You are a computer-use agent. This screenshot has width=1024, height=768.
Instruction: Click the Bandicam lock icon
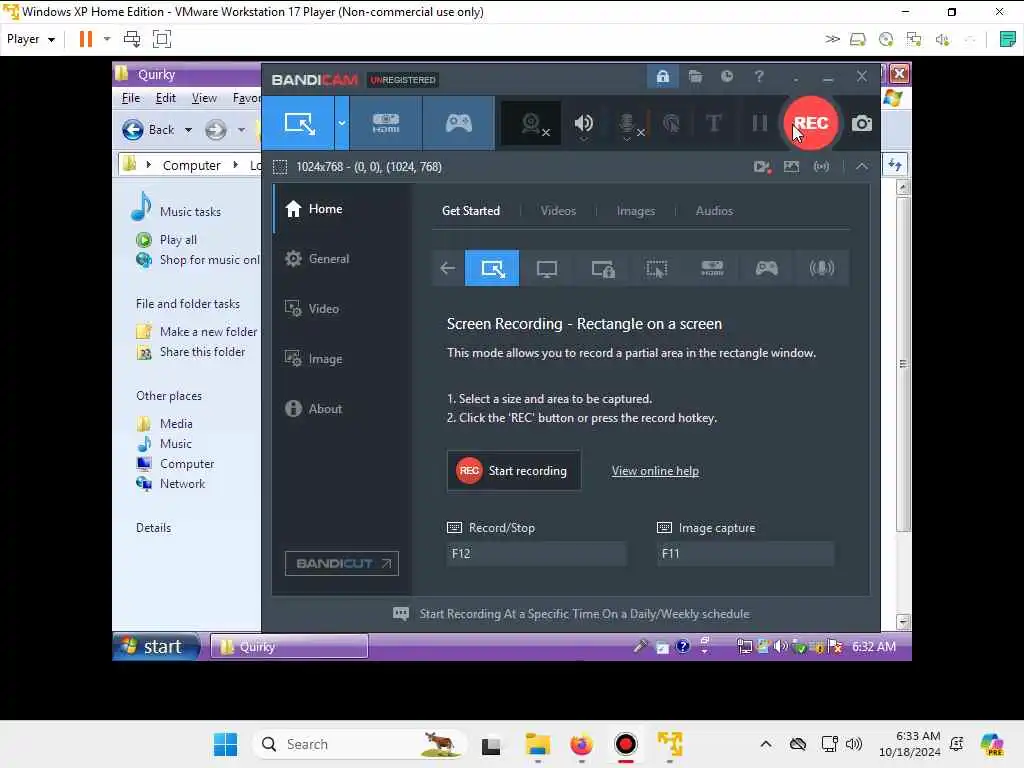tap(662, 77)
